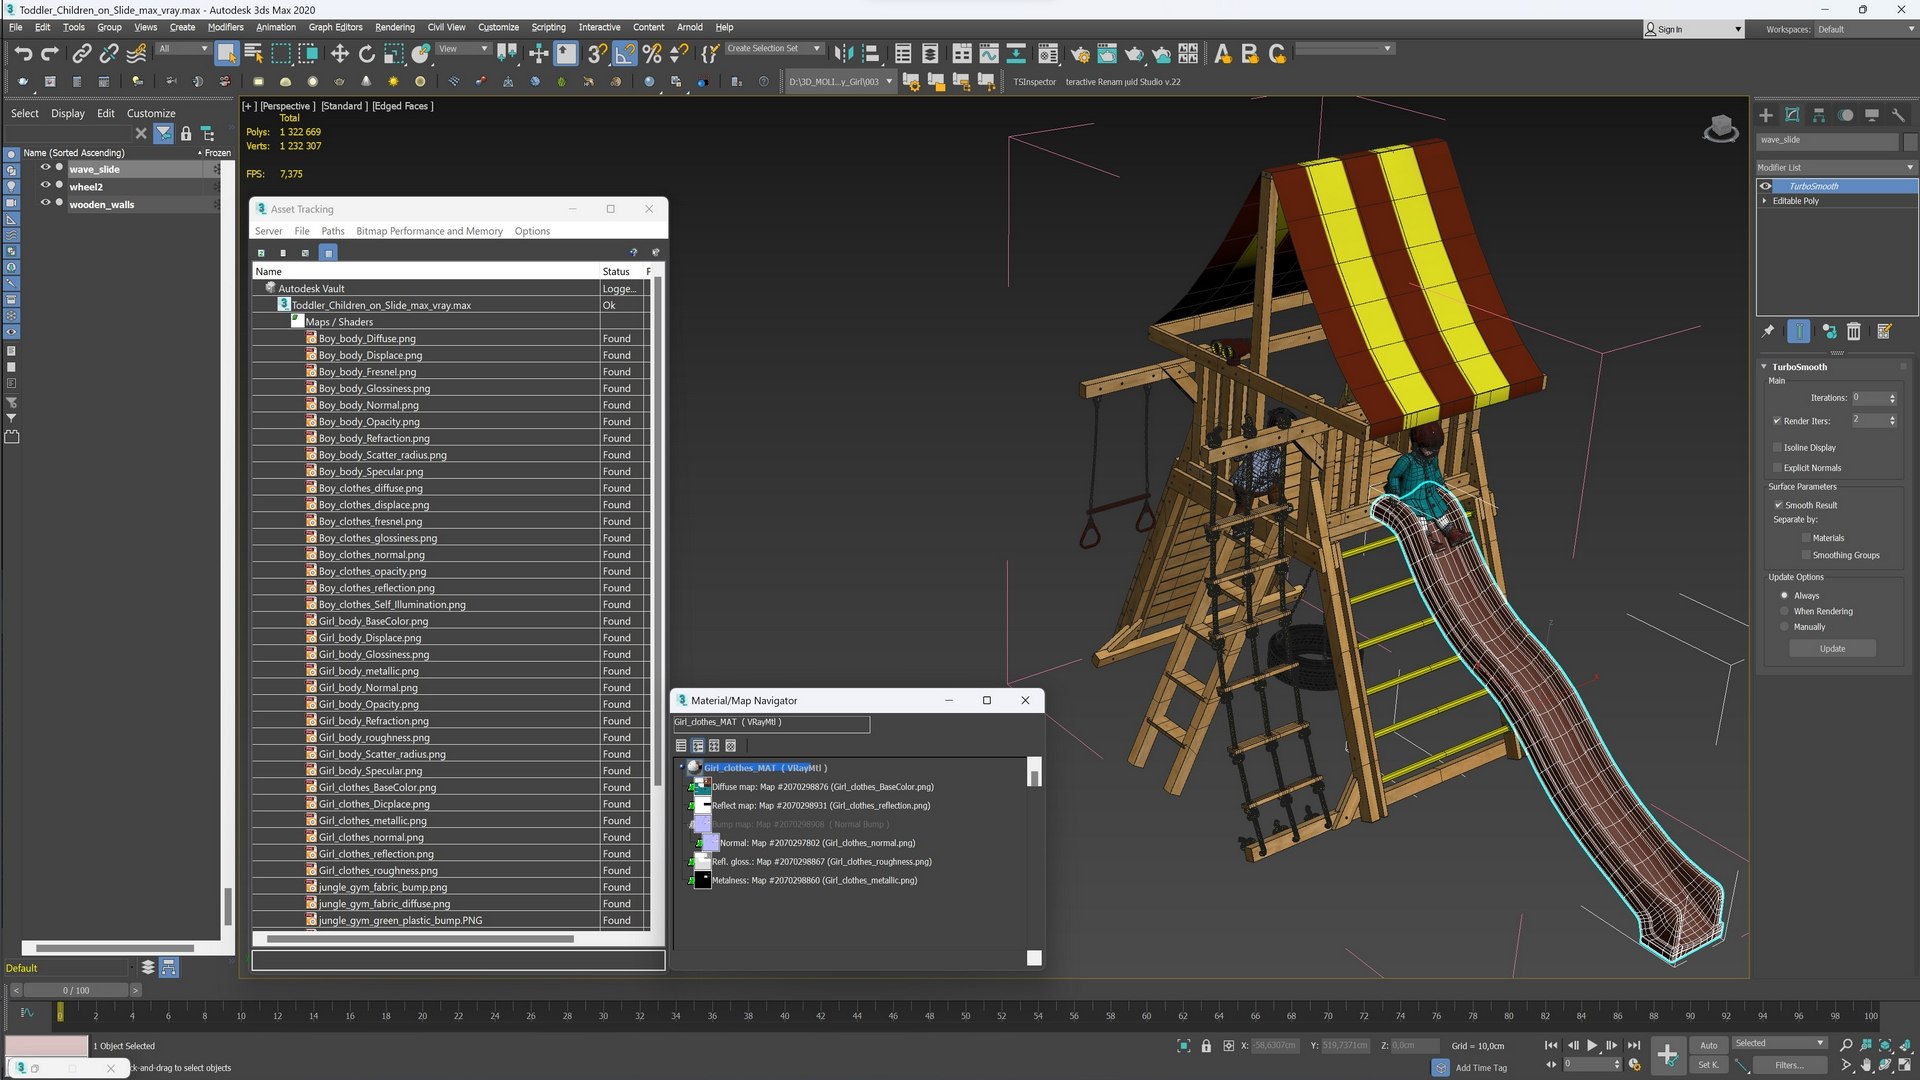The image size is (1920, 1080).
Task: Enable Explicit Normals checkbox
Action: coord(1777,467)
